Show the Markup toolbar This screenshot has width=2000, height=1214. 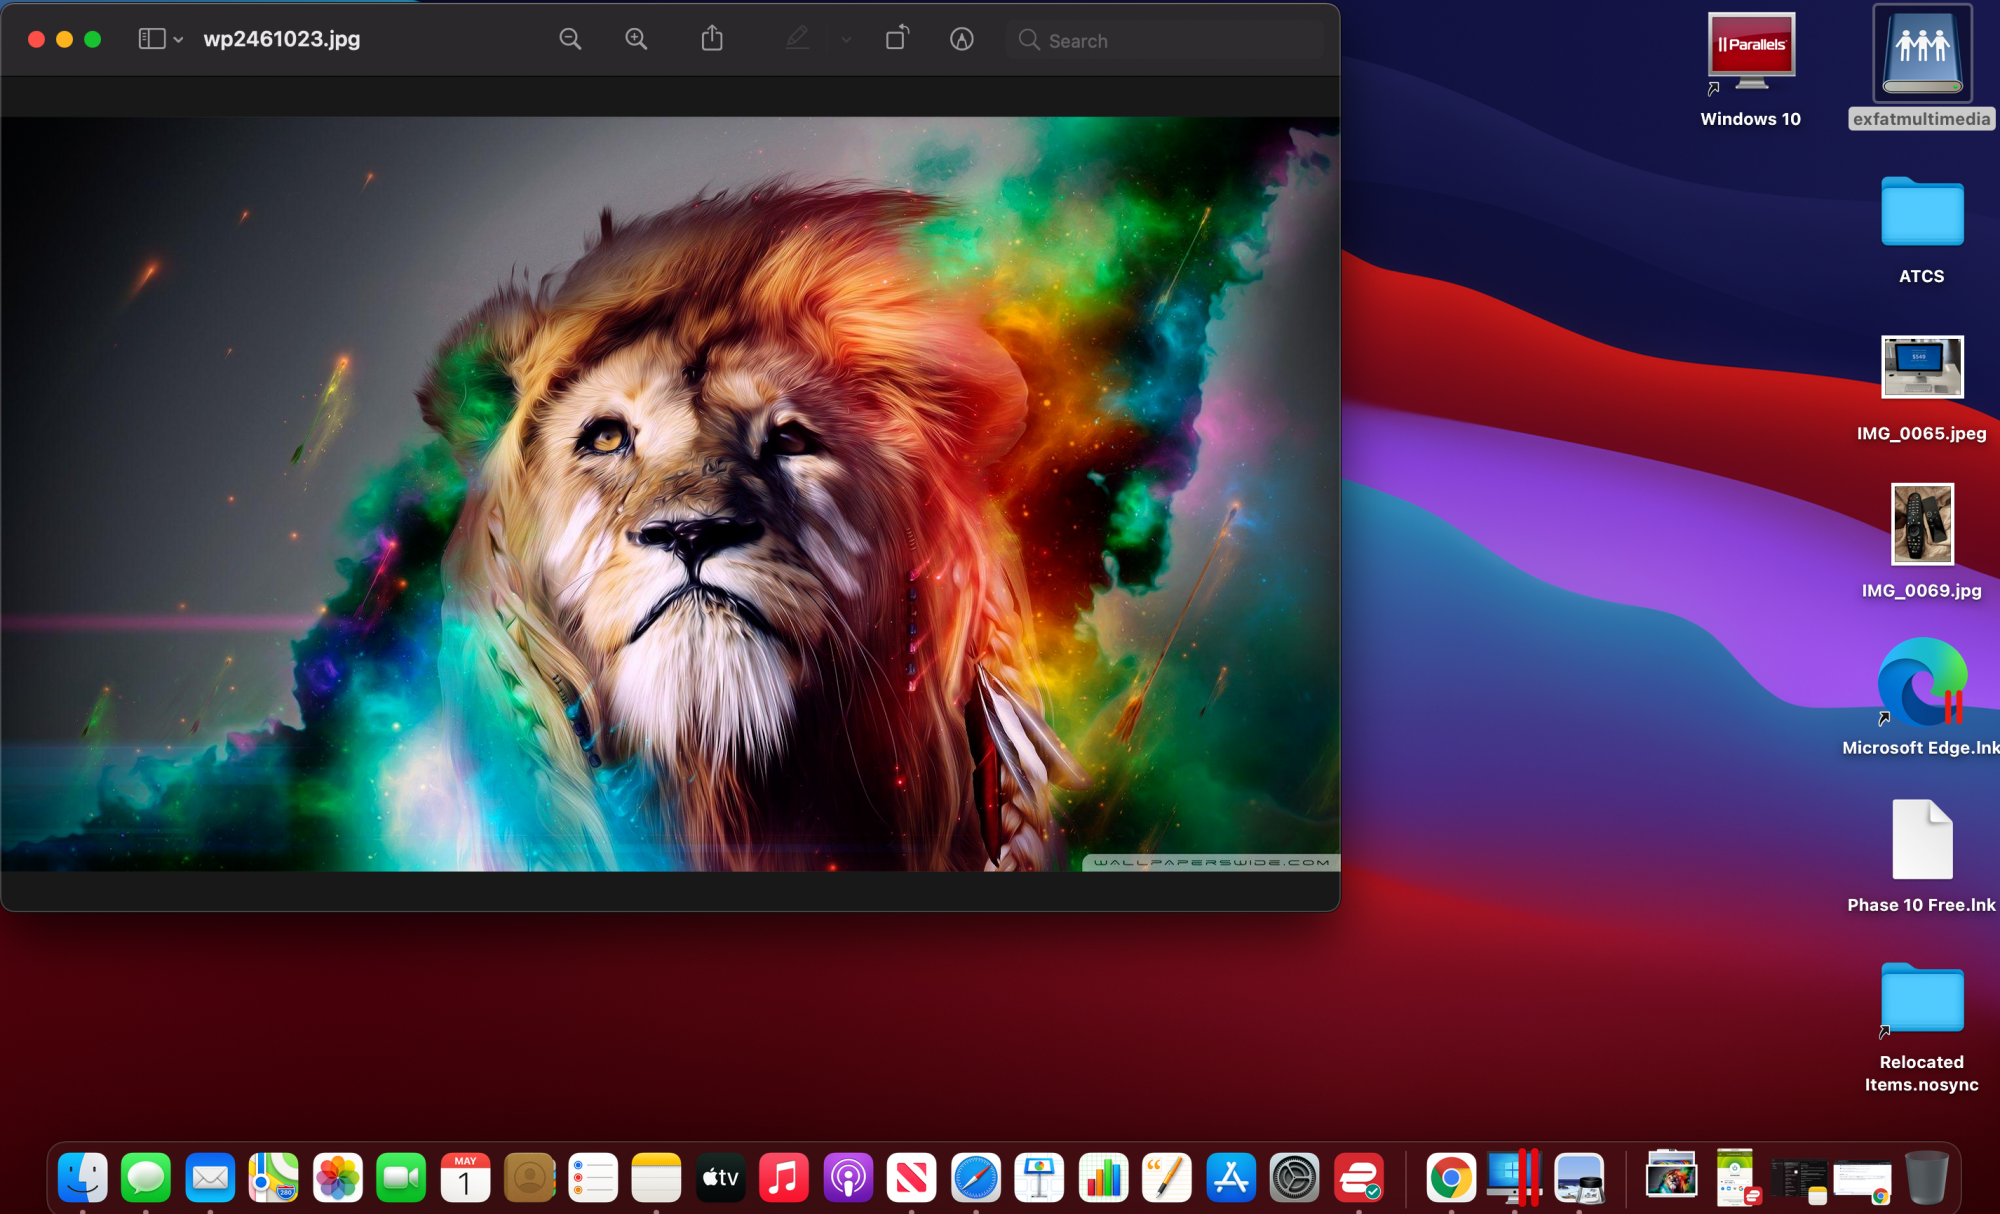coord(962,39)
